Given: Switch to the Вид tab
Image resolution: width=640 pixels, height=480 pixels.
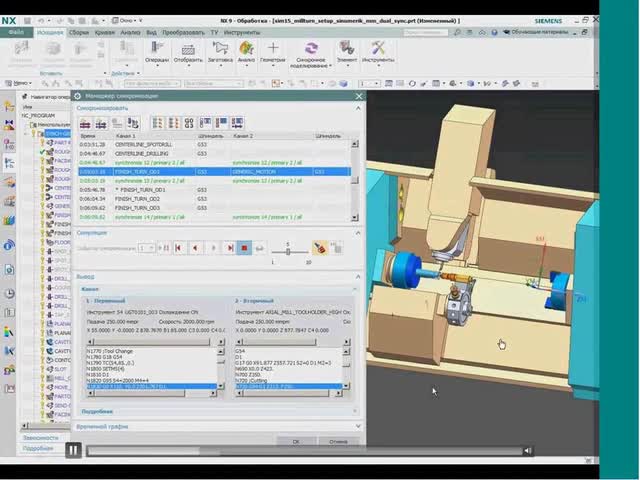Looking at the screenshot, I should [151, 32].
